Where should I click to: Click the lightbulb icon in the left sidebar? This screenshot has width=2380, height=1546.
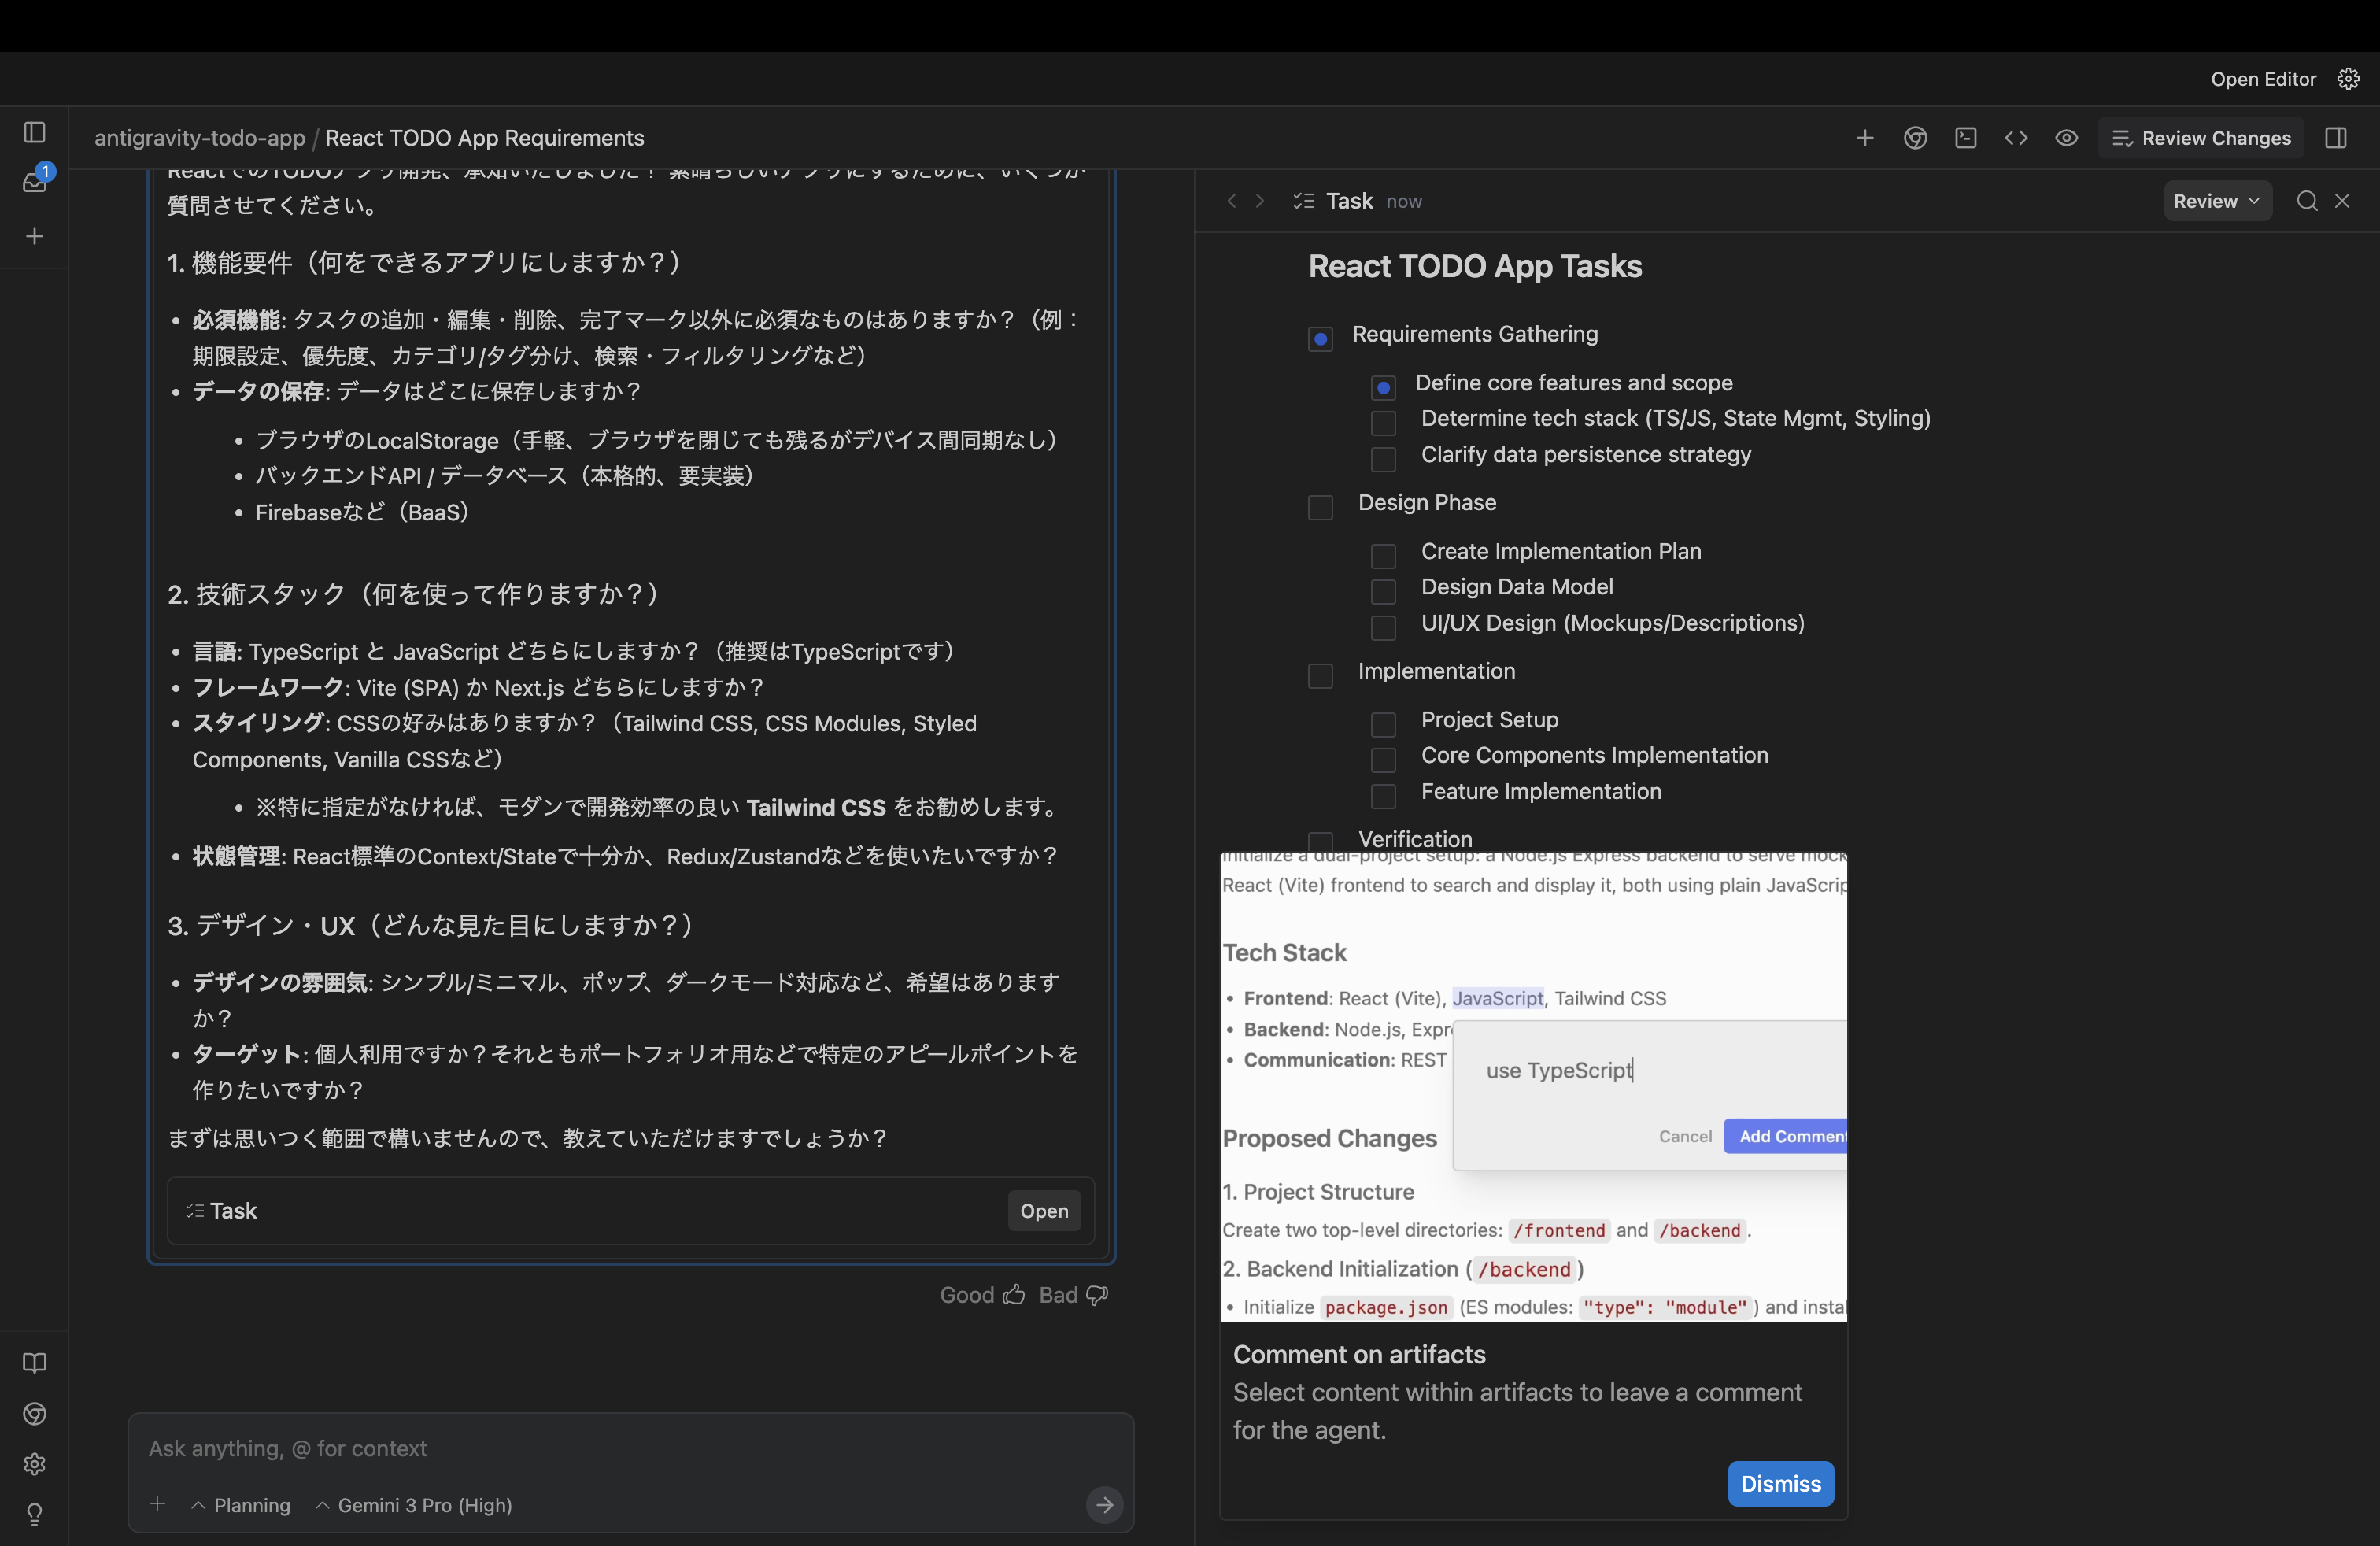point(35,1514)
